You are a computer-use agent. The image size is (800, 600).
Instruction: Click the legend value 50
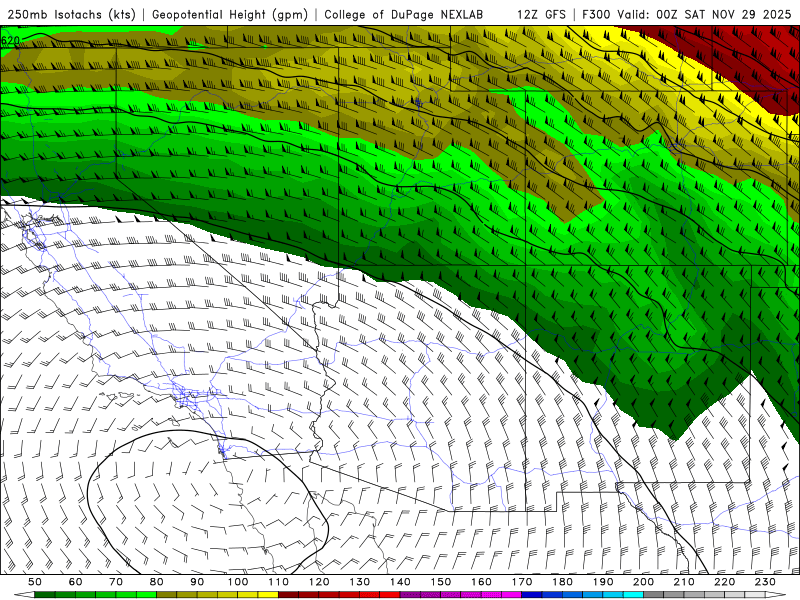coord(35,582)
